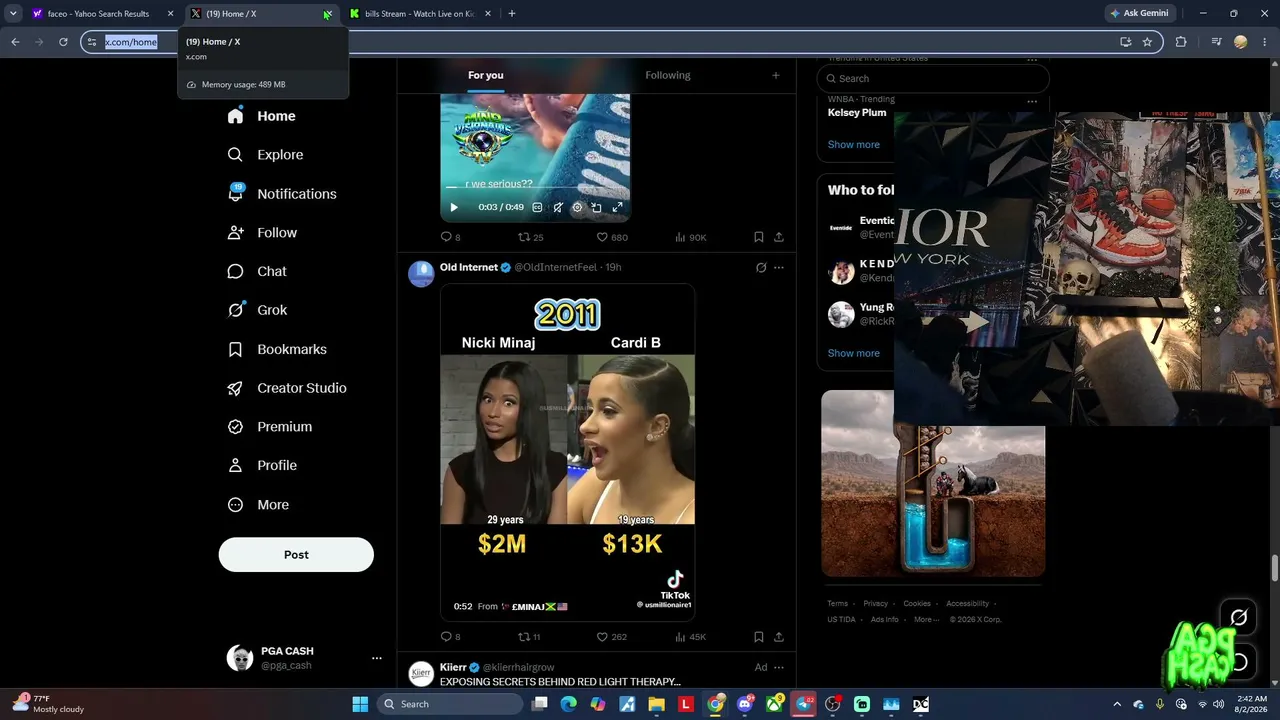
Task: Open File Explorer from taskbar
Action: pos(657,704)
